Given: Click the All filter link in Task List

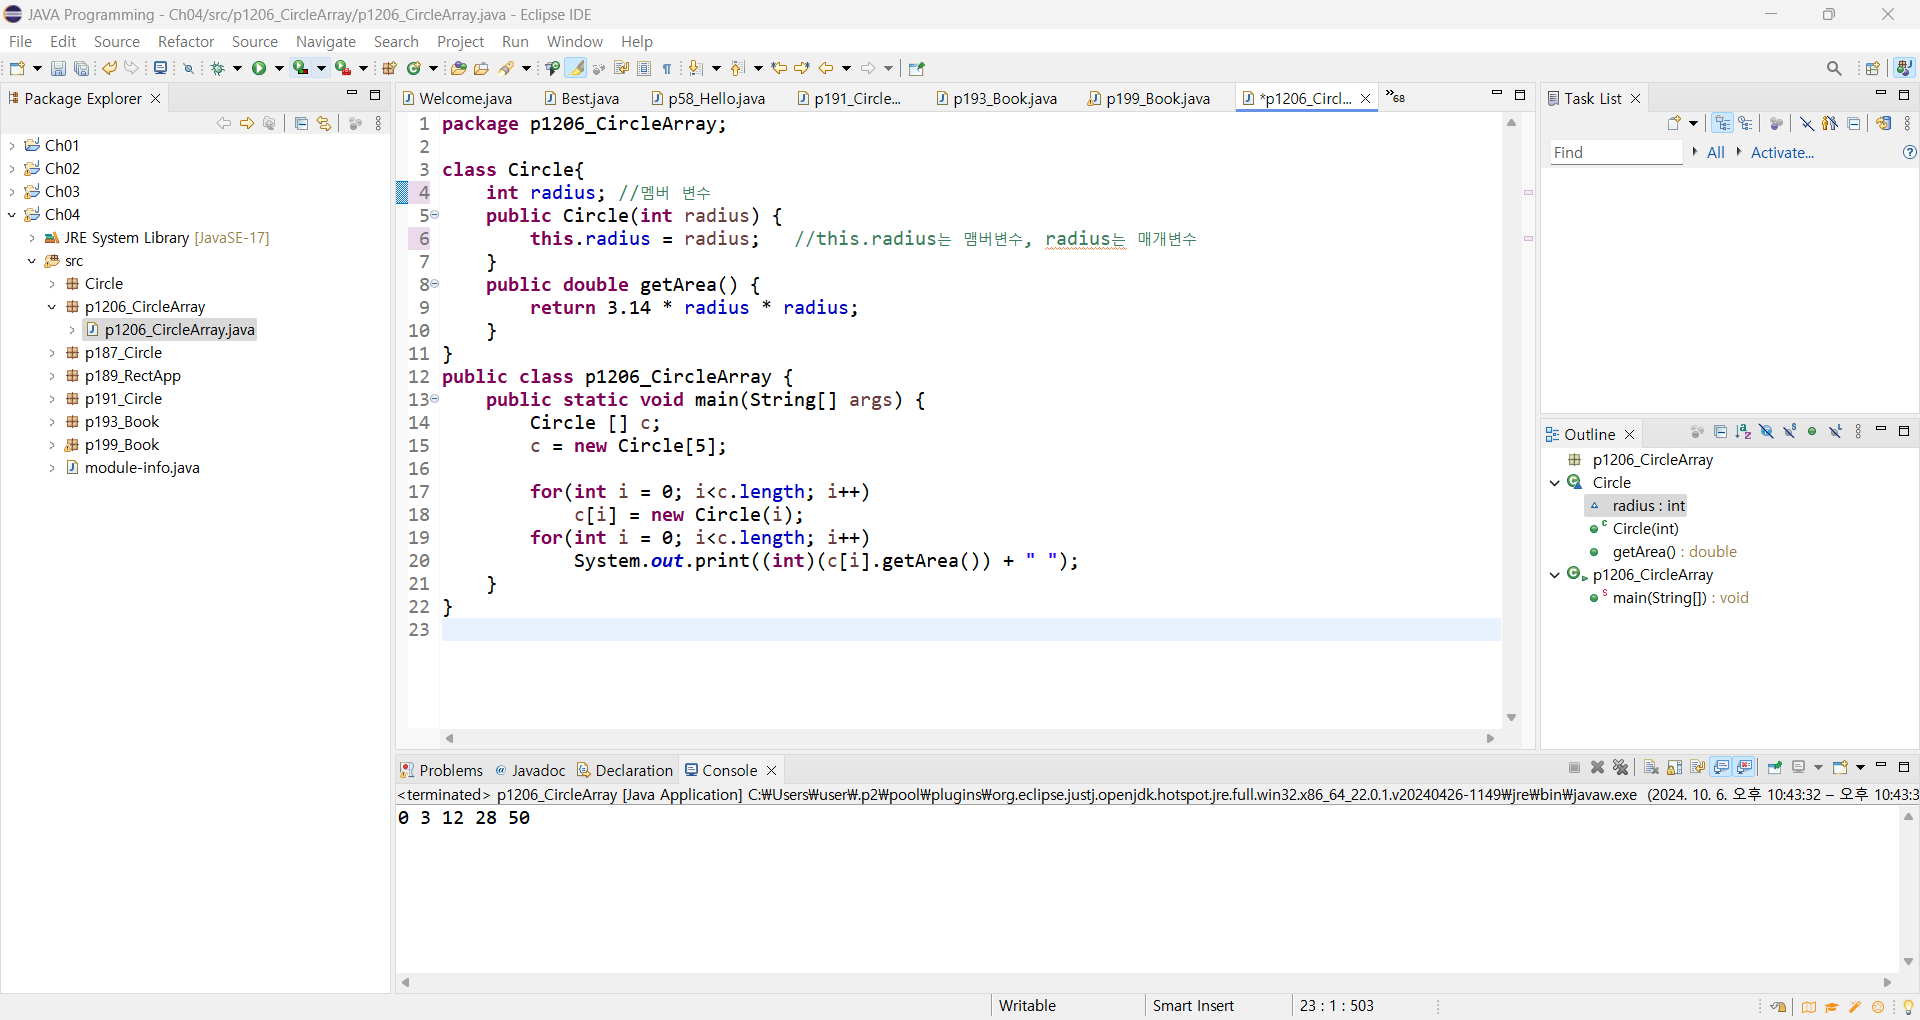Looking at the screenshot, I should coord(1716,152).
